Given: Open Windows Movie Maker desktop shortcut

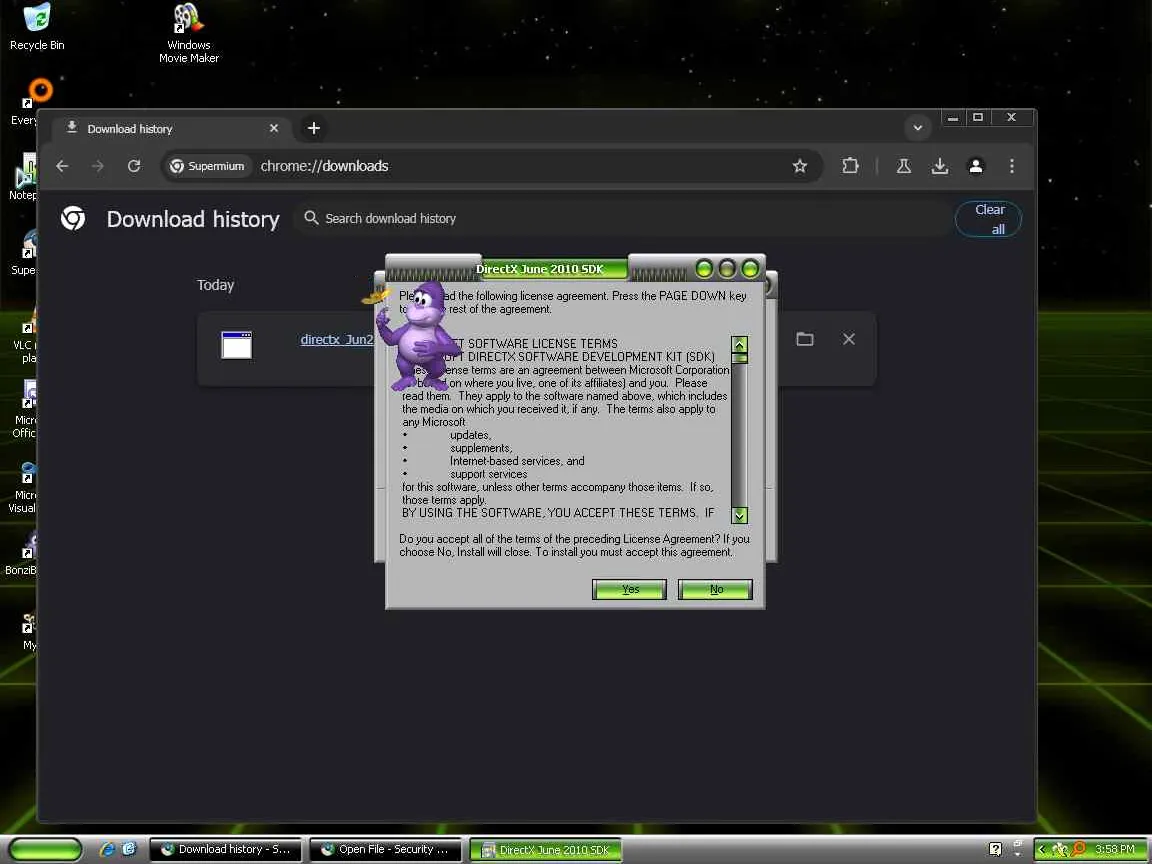Looking at the screenshot, I should [189, 32].
